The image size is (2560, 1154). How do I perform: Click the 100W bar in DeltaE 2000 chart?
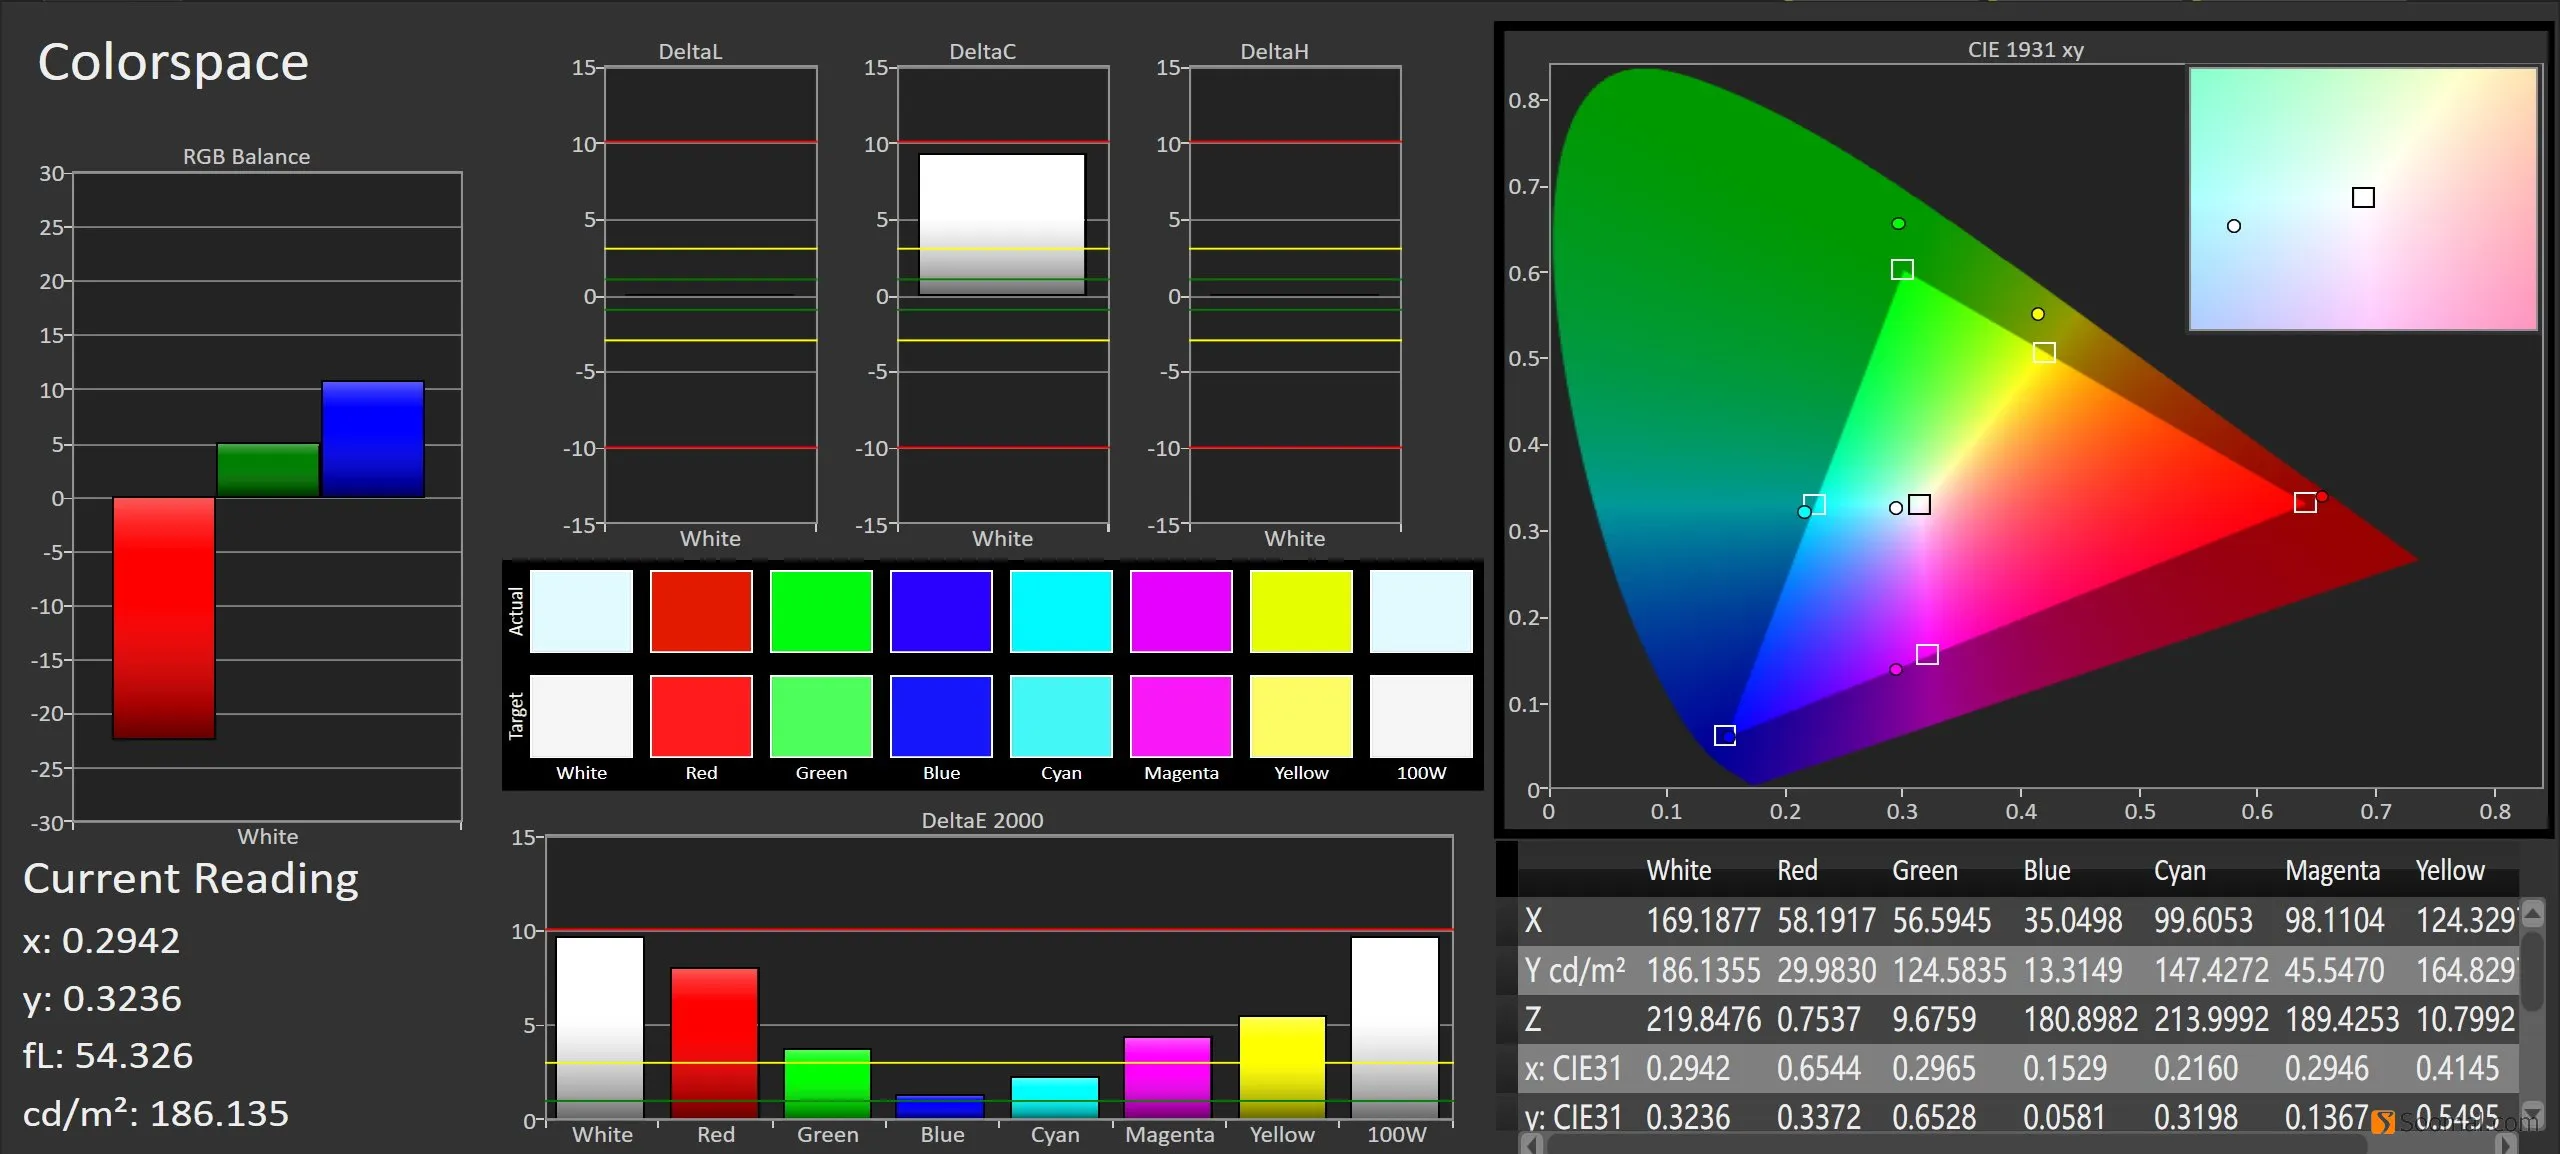1395,1027
